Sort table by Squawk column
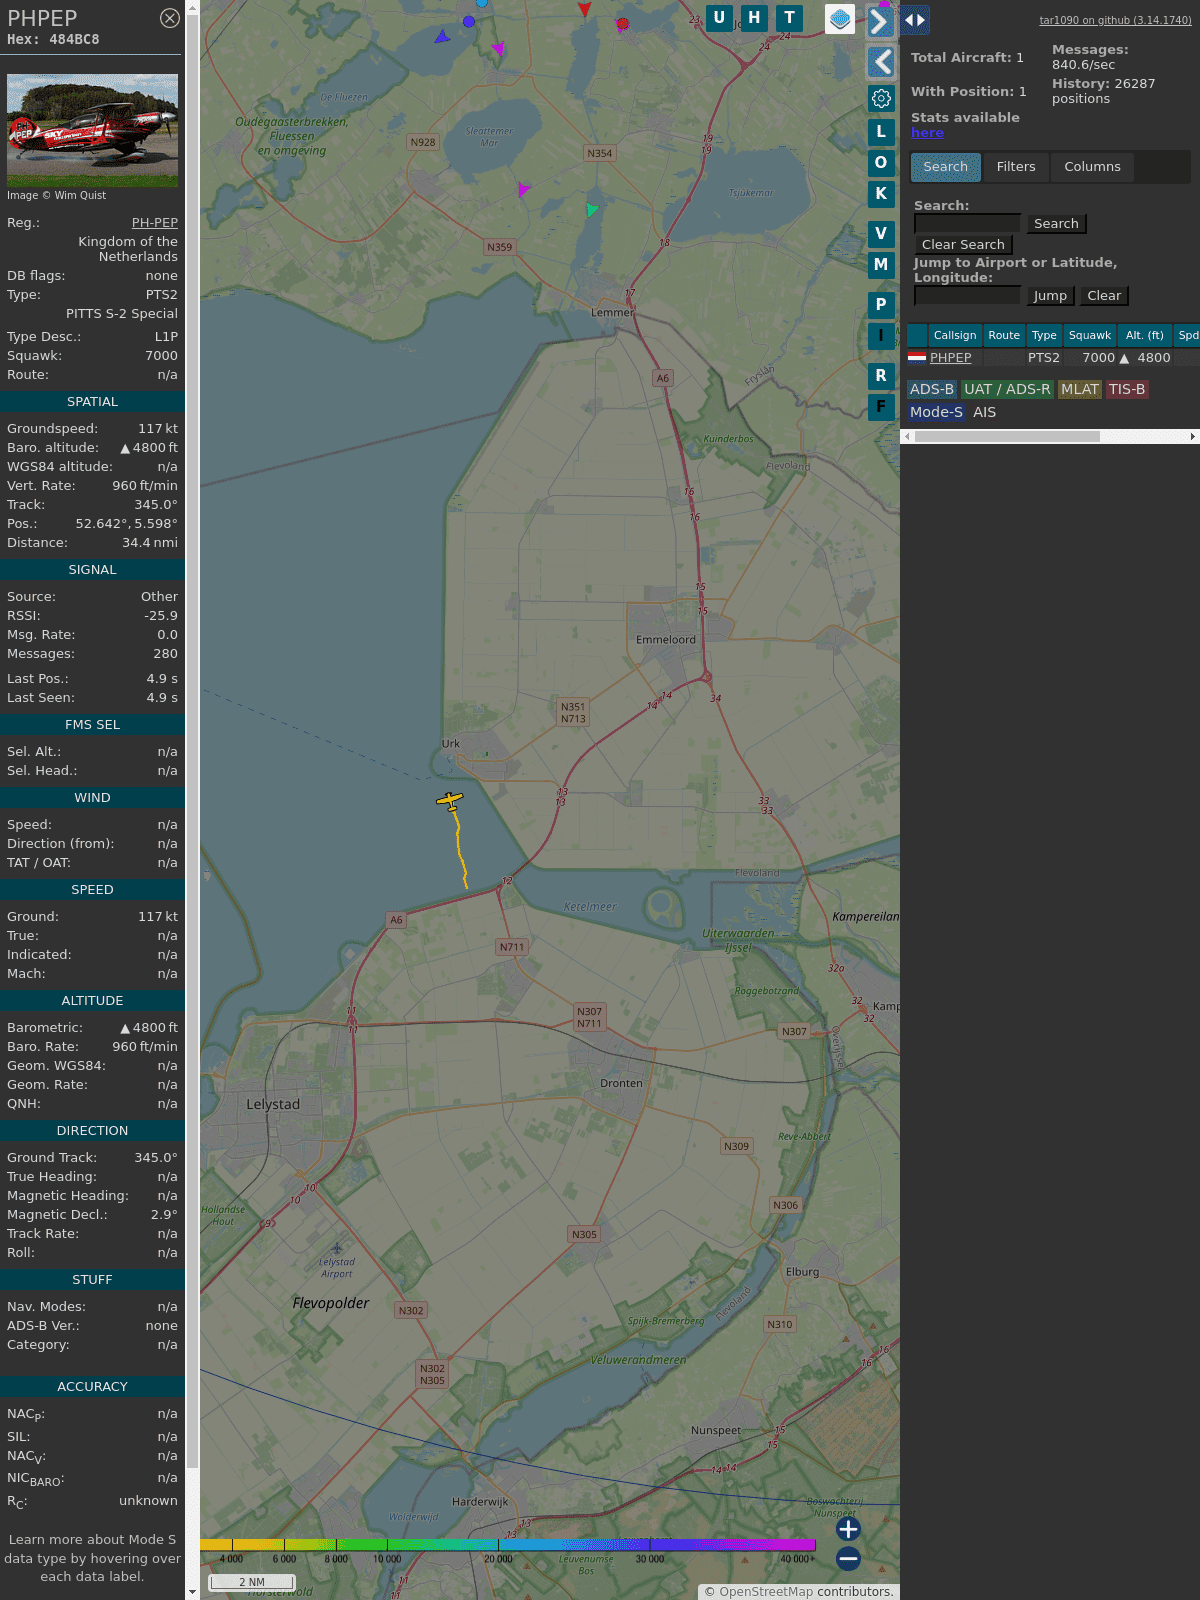 point(1090,336)
